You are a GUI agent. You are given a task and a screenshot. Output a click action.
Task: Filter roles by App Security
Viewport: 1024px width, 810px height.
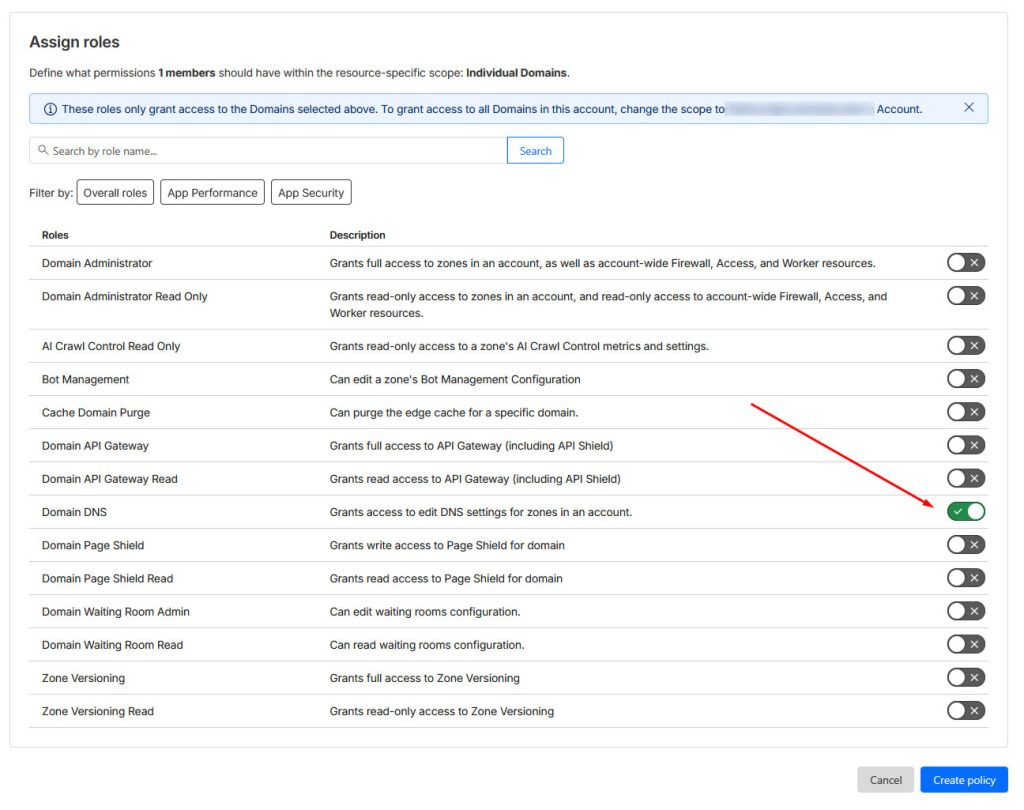tap(311, 193)
